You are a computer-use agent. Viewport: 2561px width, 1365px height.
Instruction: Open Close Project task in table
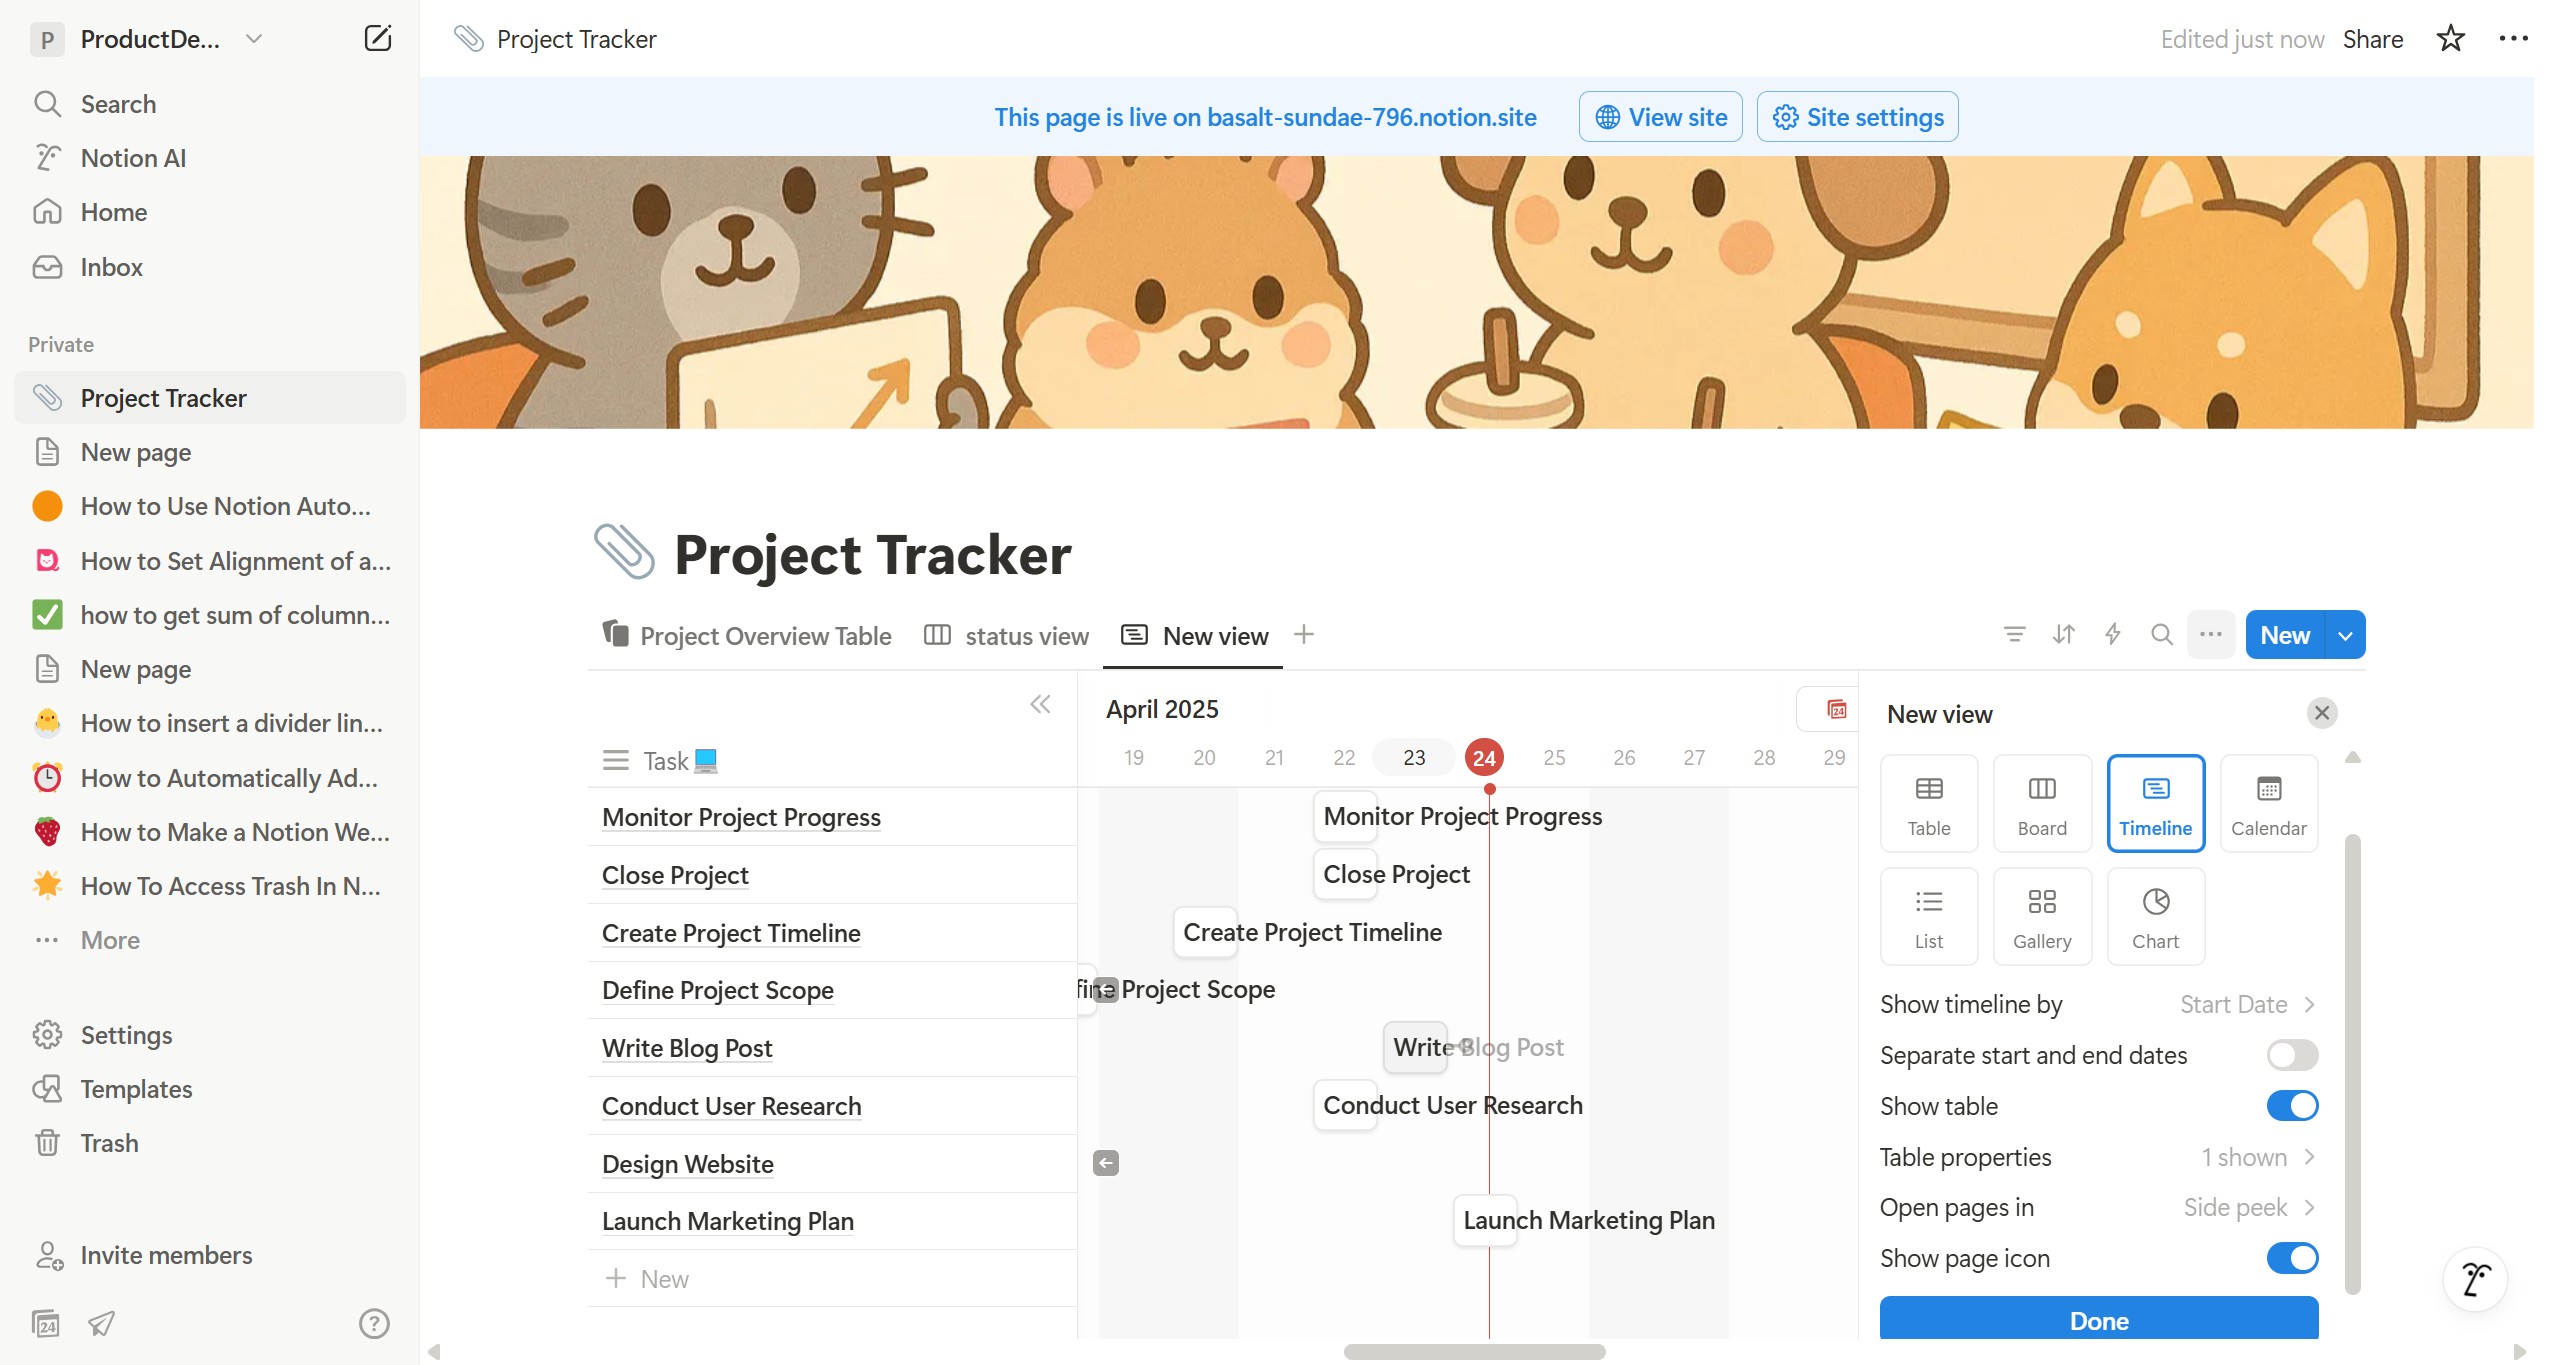[x=675, y=875]
